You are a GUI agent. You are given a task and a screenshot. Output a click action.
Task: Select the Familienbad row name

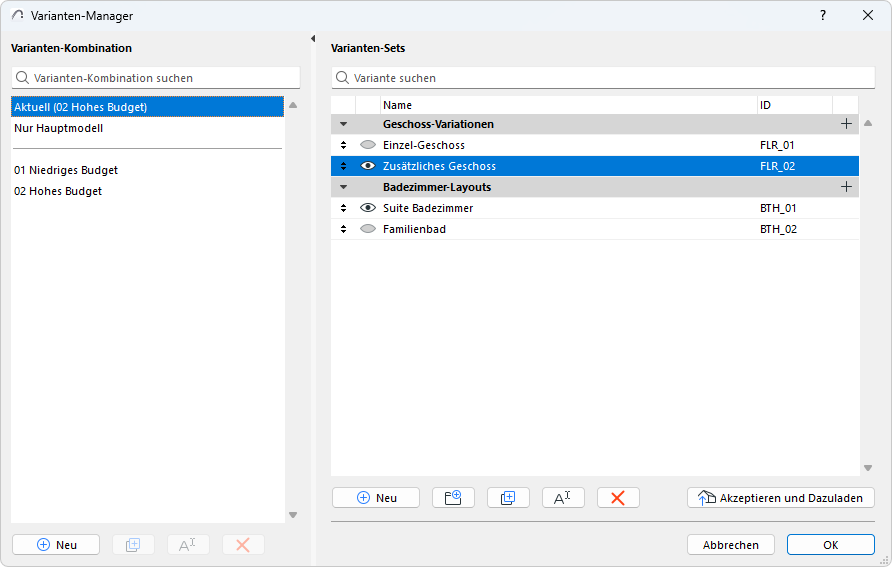point(414,229)
